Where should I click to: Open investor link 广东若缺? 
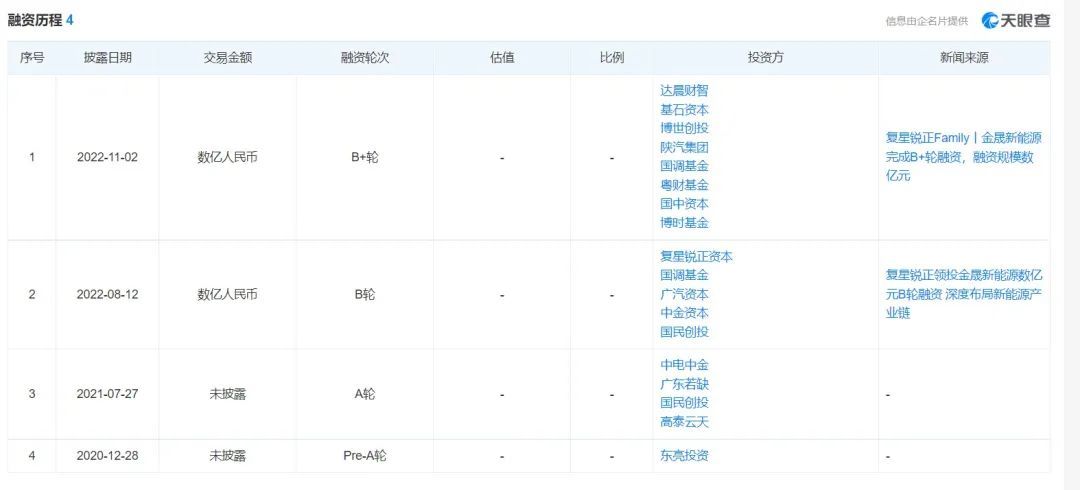pos(684,384)
